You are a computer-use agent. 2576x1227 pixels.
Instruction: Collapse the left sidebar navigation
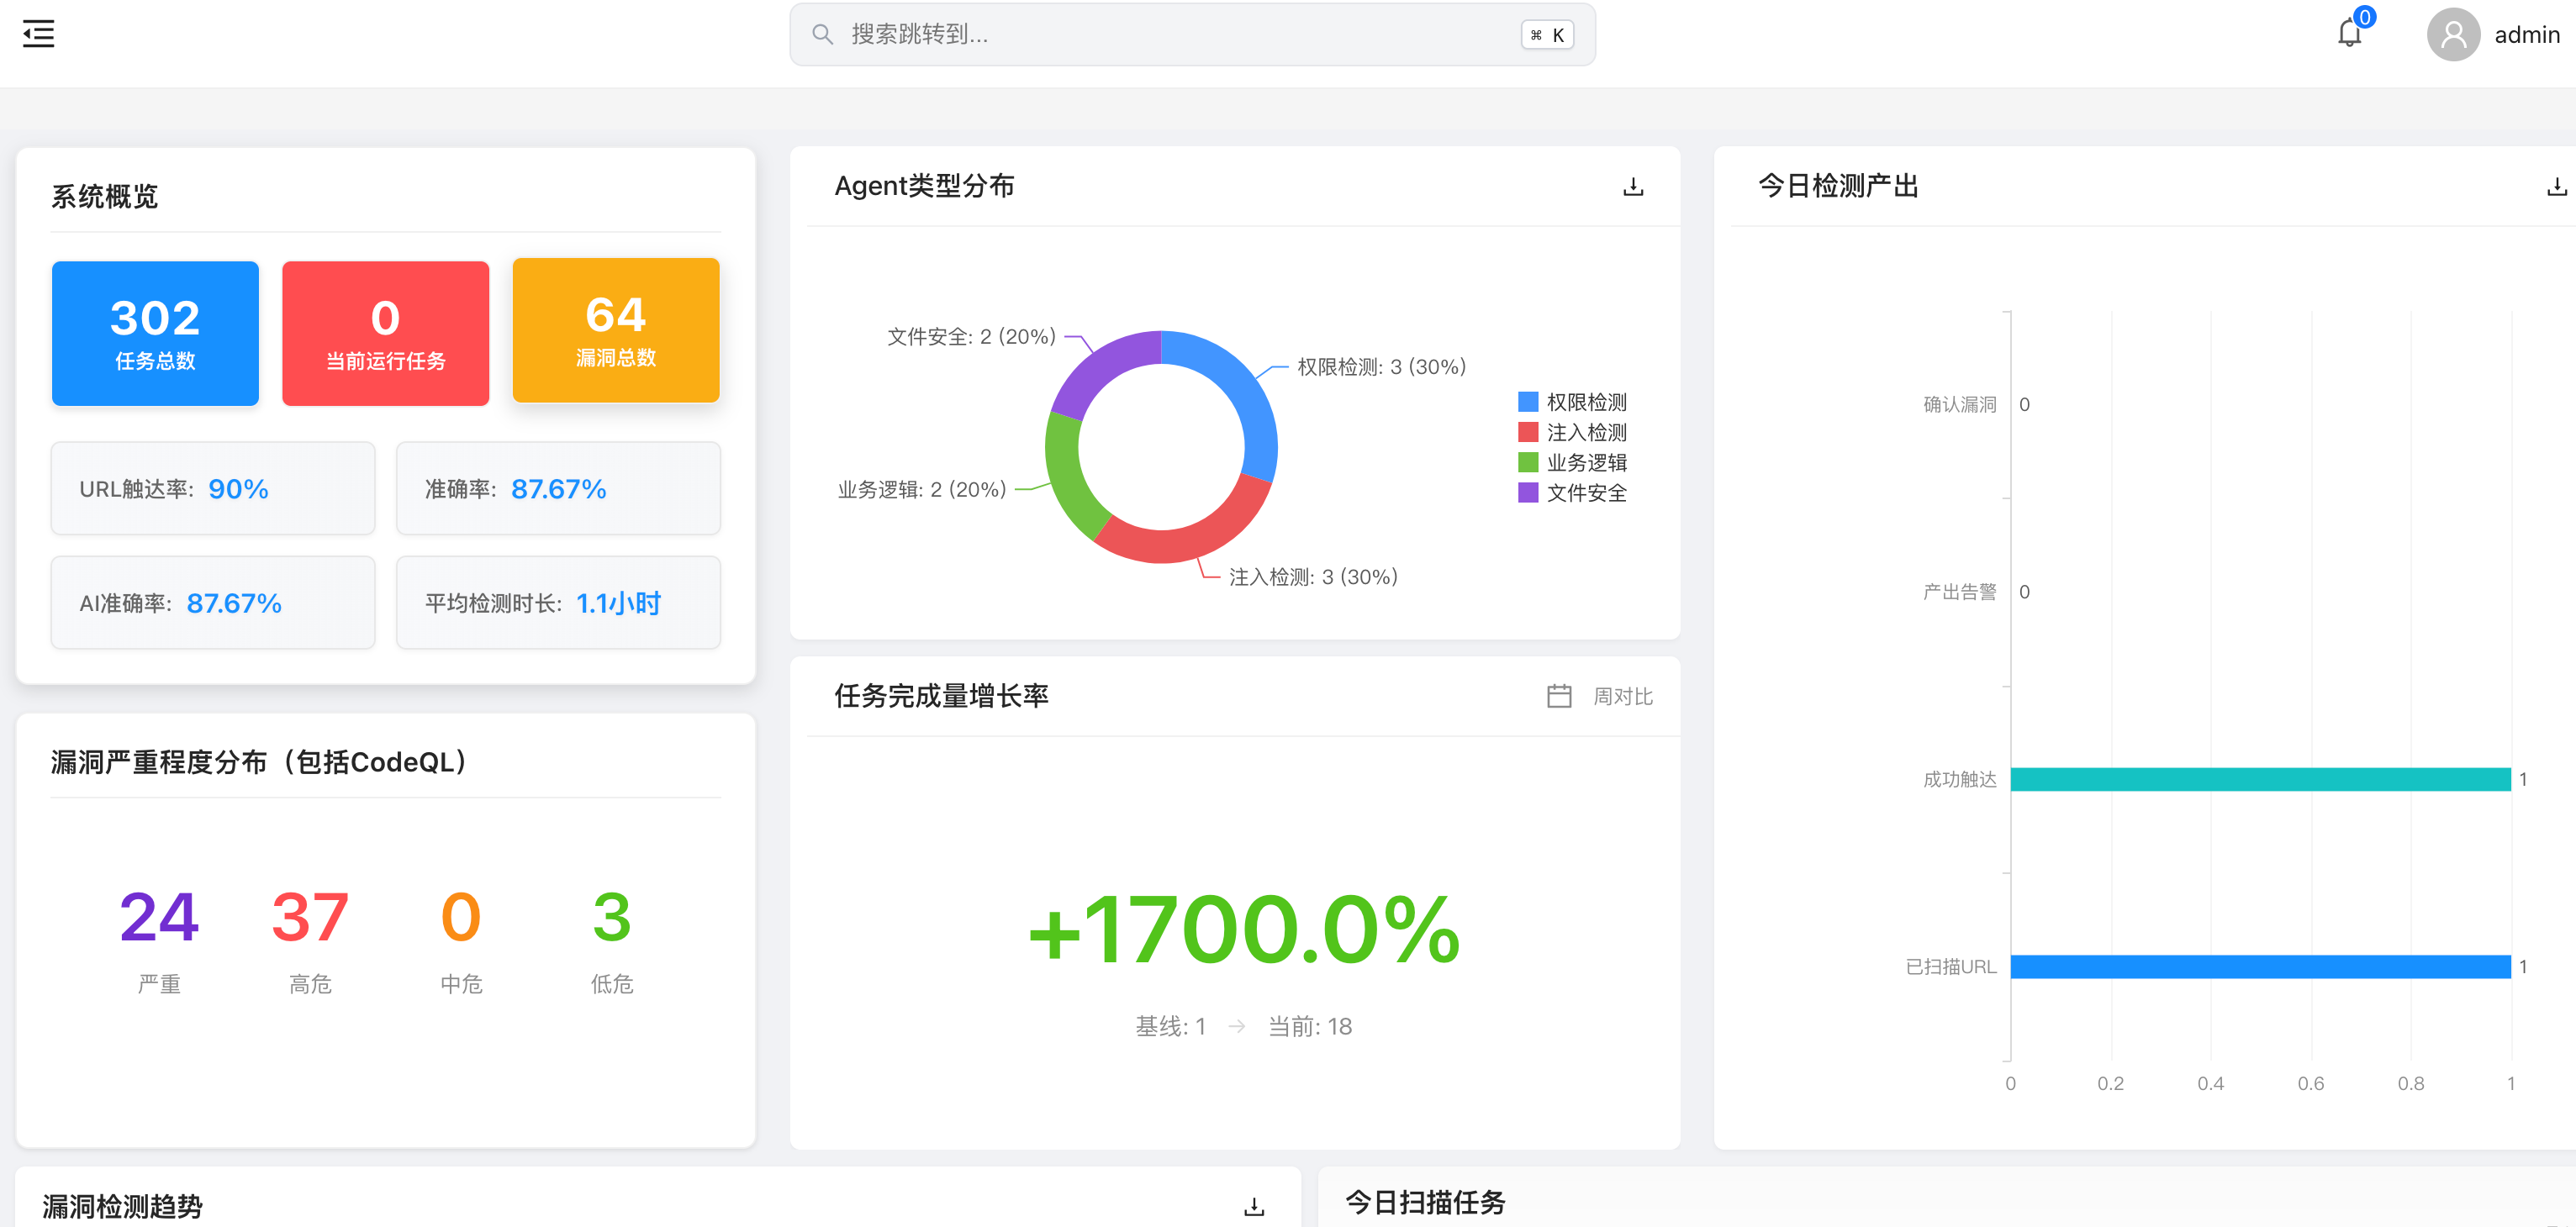tap(38, 33)
